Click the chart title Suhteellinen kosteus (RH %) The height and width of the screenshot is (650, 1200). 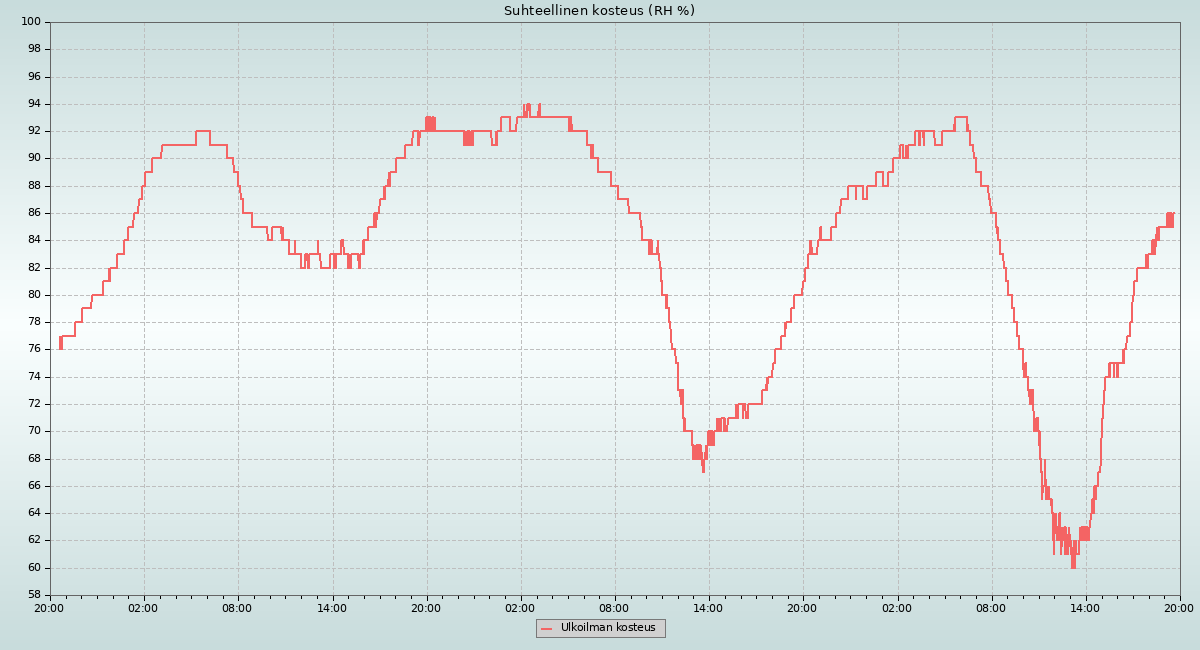(599, 11)
